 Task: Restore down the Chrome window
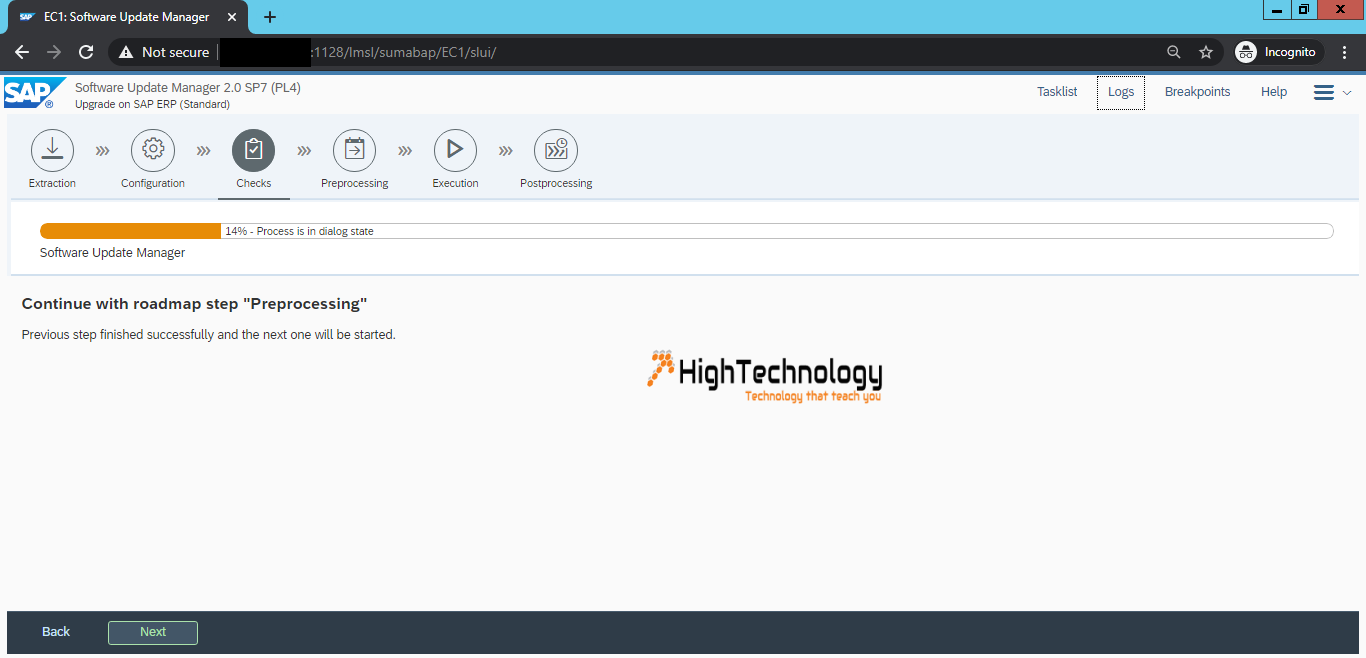coord(1304,10)
